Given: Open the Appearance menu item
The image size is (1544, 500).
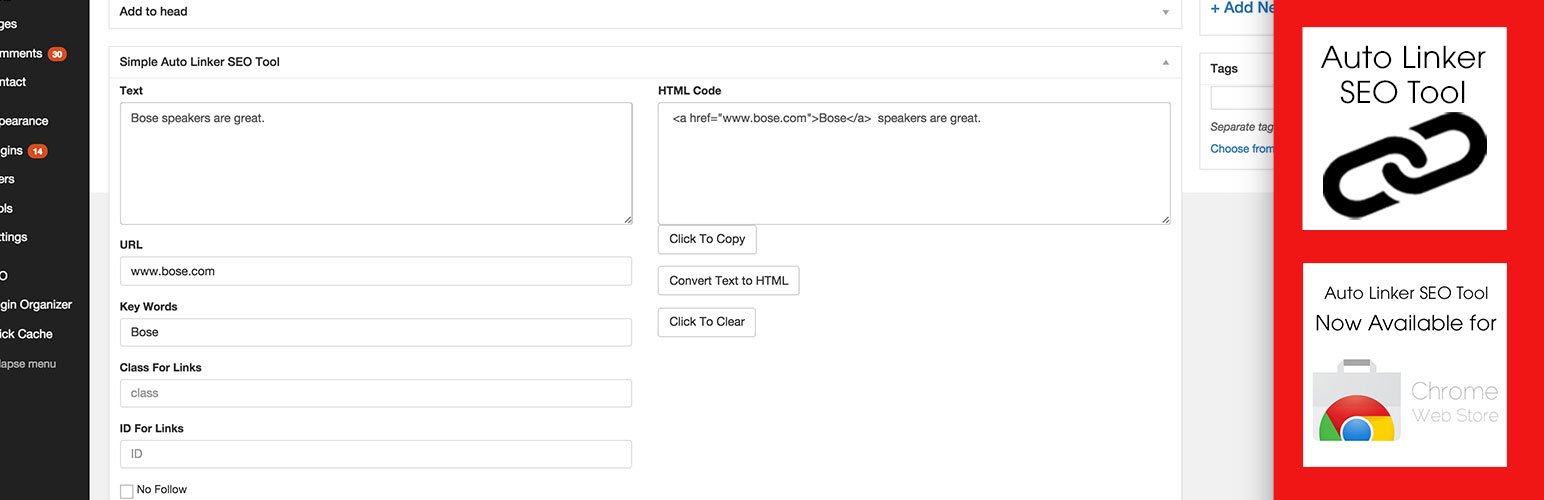Looking at the screenshot, I should coord(24,121).
